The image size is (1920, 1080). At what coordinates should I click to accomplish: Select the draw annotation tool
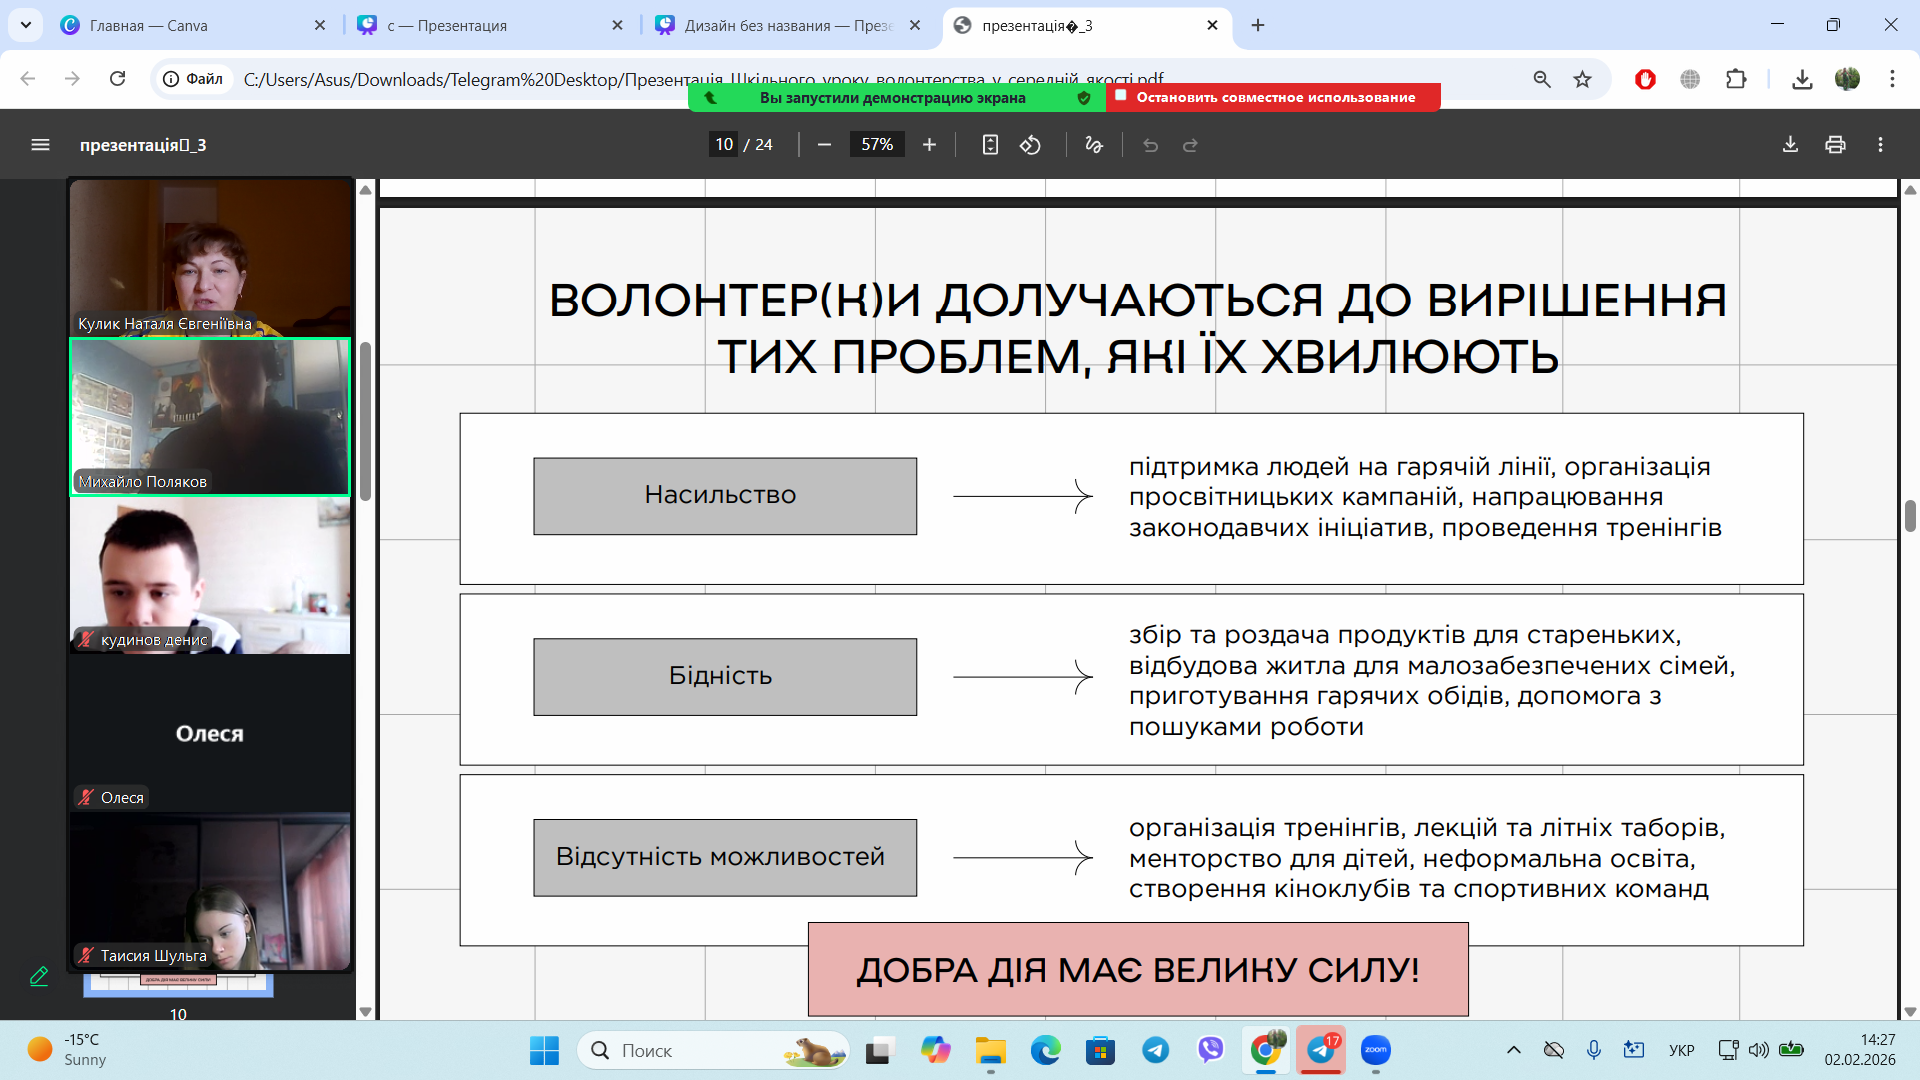pyautogui.click(x=1093, y=145)
